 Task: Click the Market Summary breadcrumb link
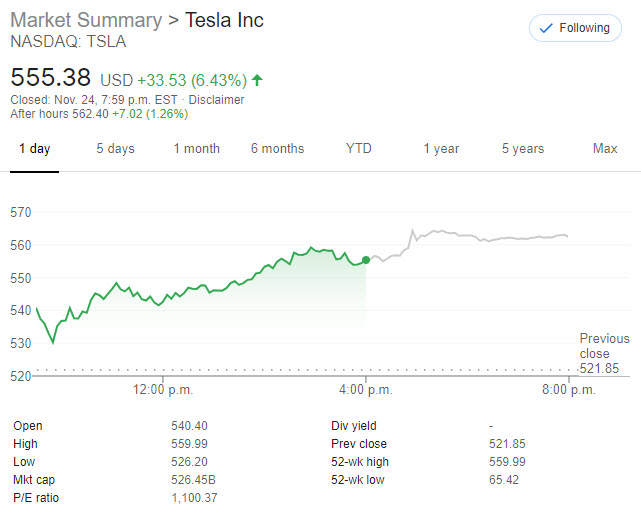coord(85,20)
